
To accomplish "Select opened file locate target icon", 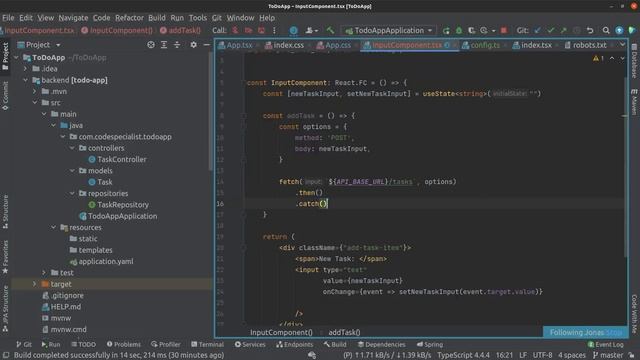I will coord(151,44).
